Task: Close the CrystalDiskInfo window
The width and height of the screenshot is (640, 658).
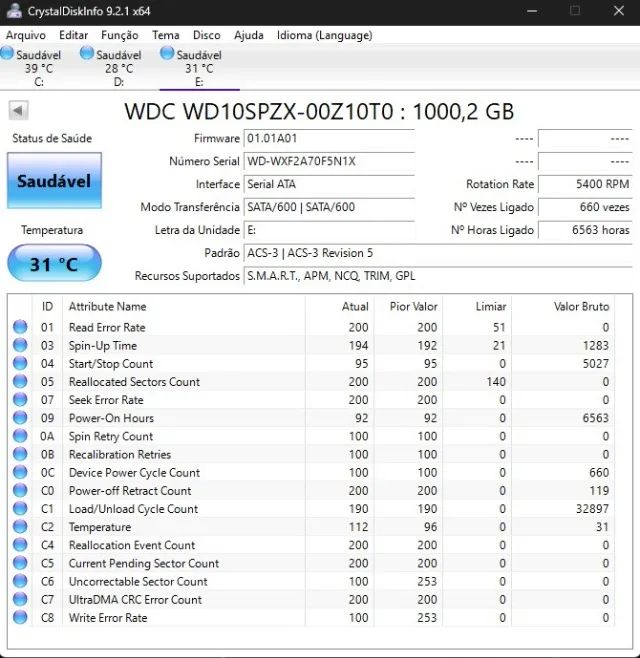Action: [619, 11]
